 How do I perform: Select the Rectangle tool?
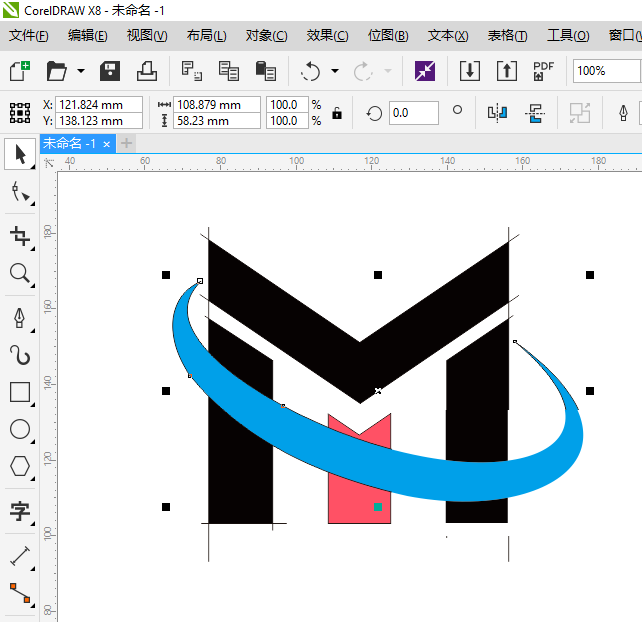click(19, 392)
